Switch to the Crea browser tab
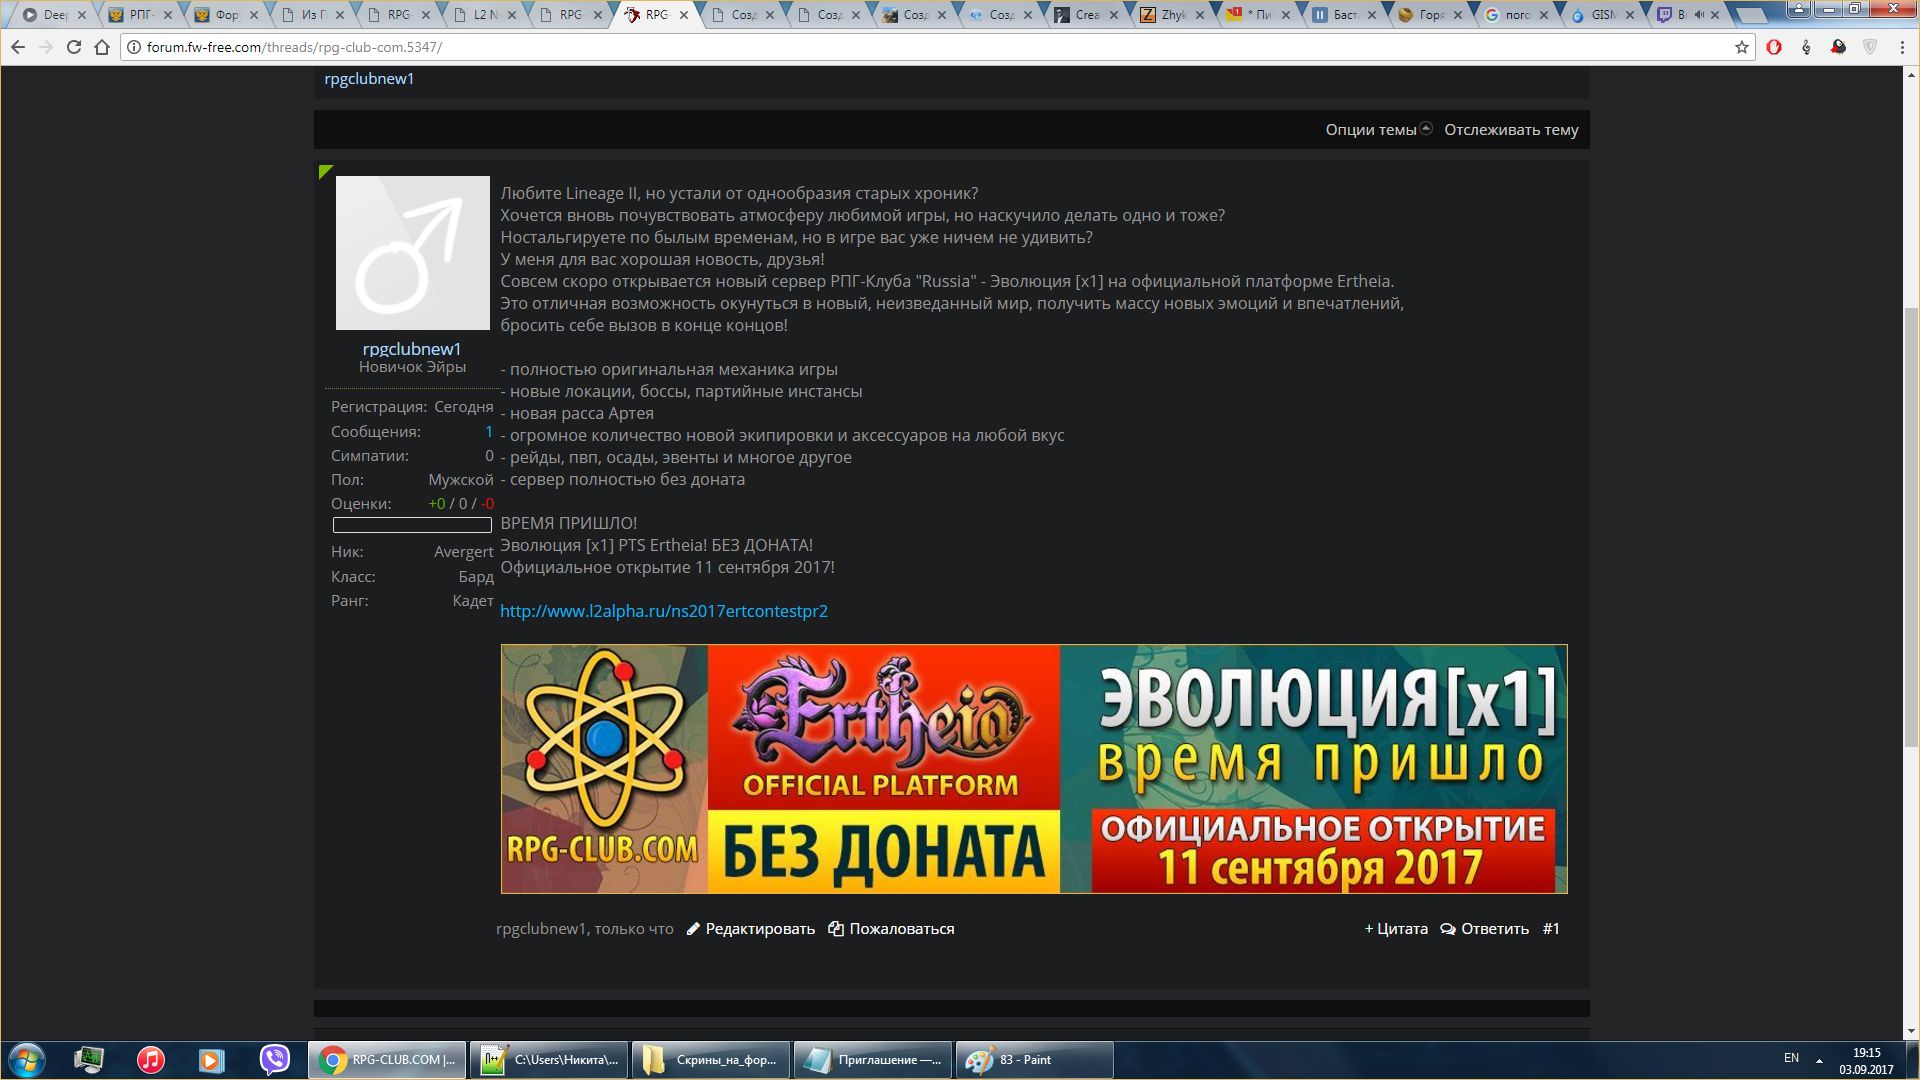Image resolution: width=1920 pixels, height=1080 pixels. pyautogui.click(x=1086, y=15)
